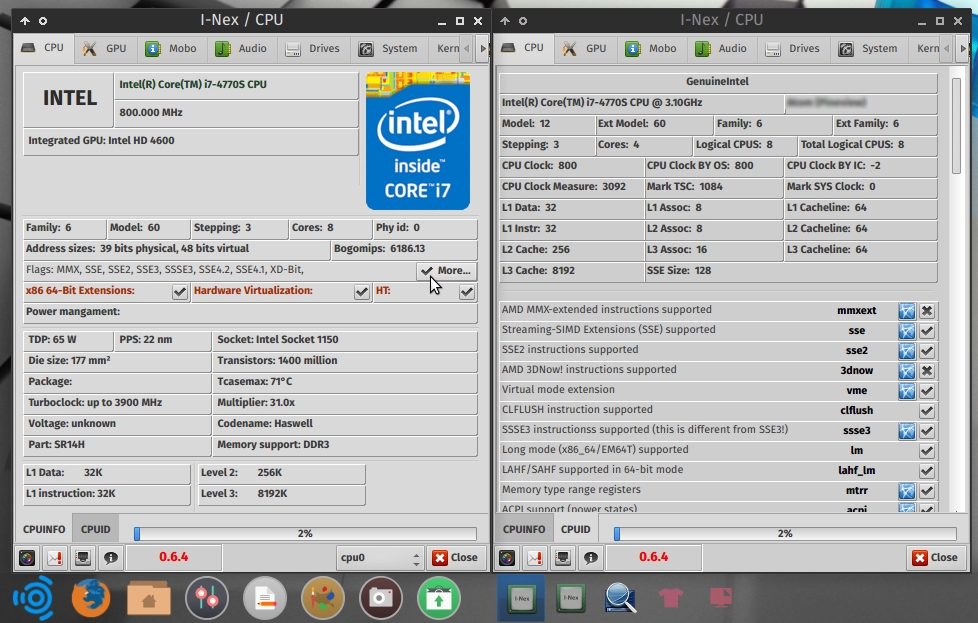Open the GPU tab in the left I-Nex window
Screen dimensions: 978x623
tap(104, 49)
